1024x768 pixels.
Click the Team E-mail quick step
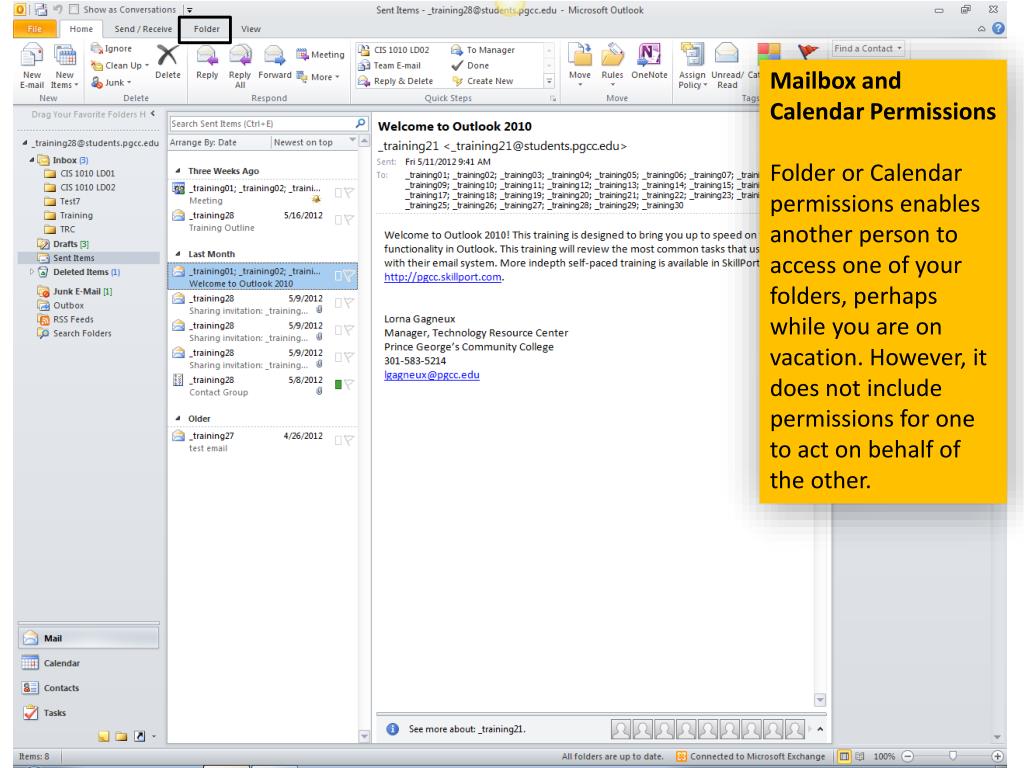[389, 65]
